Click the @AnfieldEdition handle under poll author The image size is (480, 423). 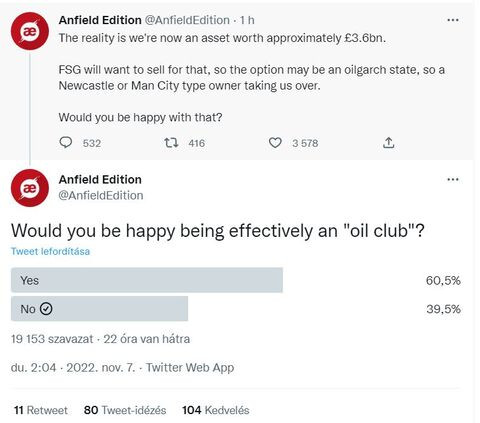tap(101, 195)
